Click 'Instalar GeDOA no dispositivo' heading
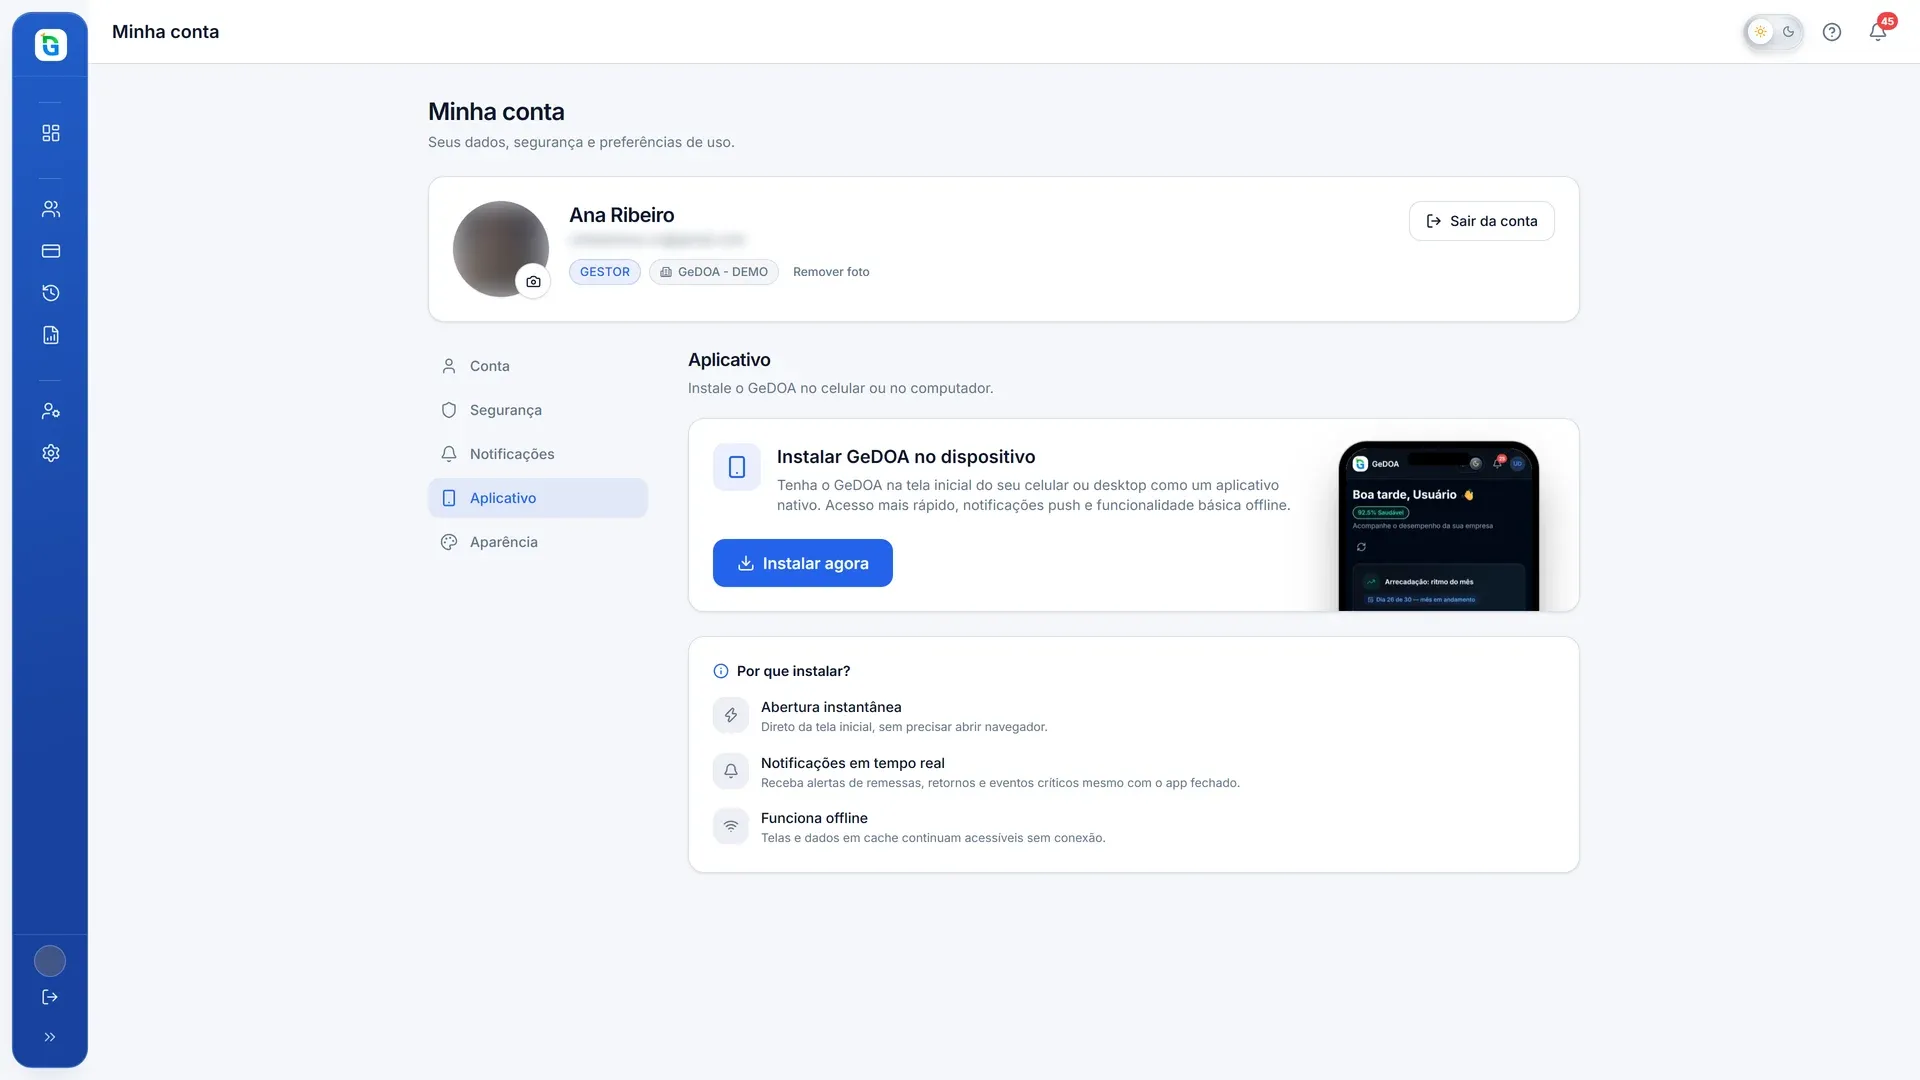The width and height of the screenshot is (1920, 1080). tap(906, 457)
